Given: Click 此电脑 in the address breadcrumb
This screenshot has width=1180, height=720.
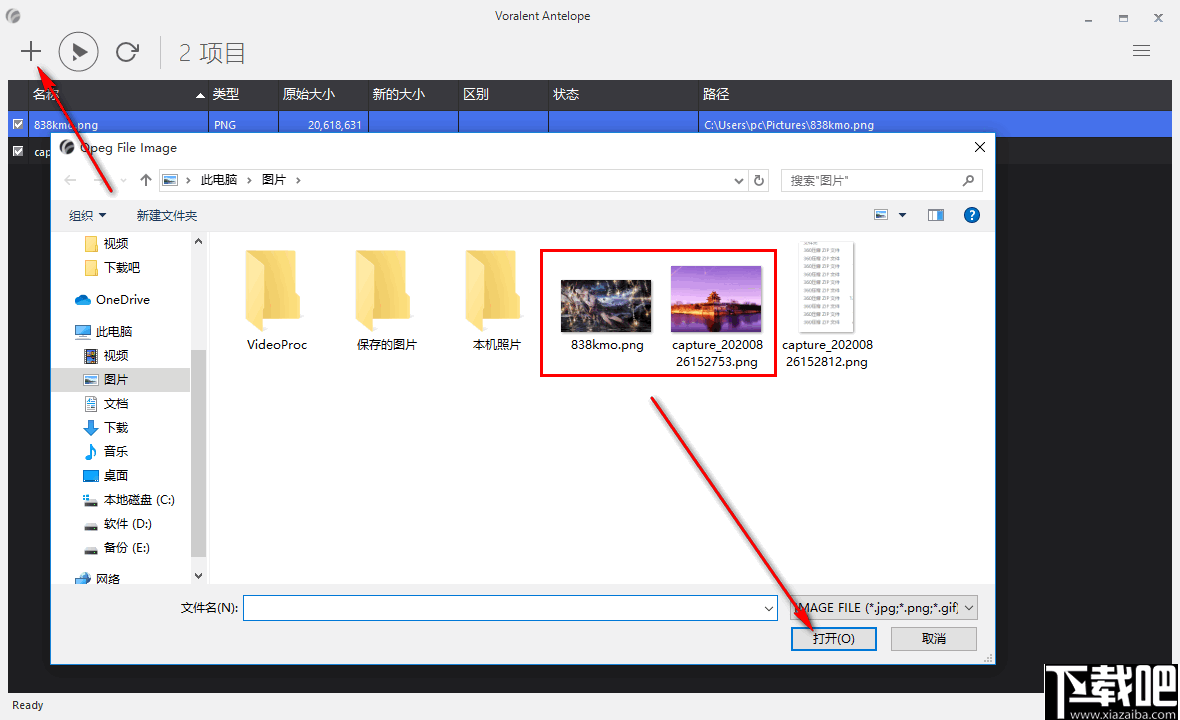Looking at the screenshot, I should coord(218,180).
